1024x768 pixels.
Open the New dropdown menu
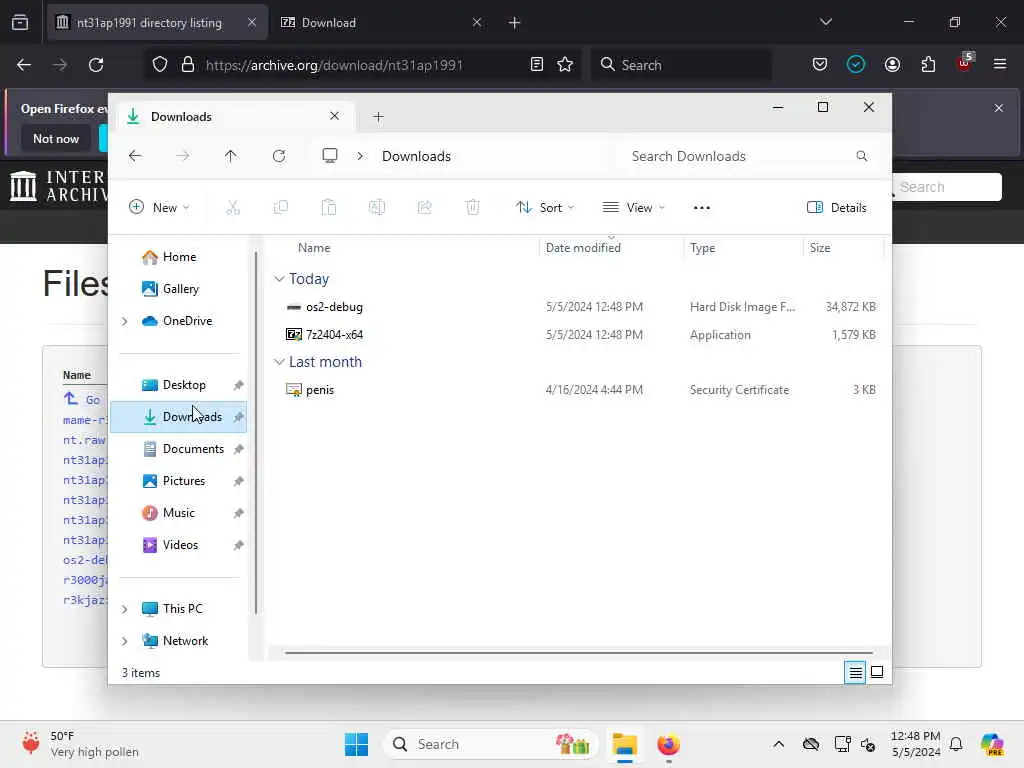(159, 208)
